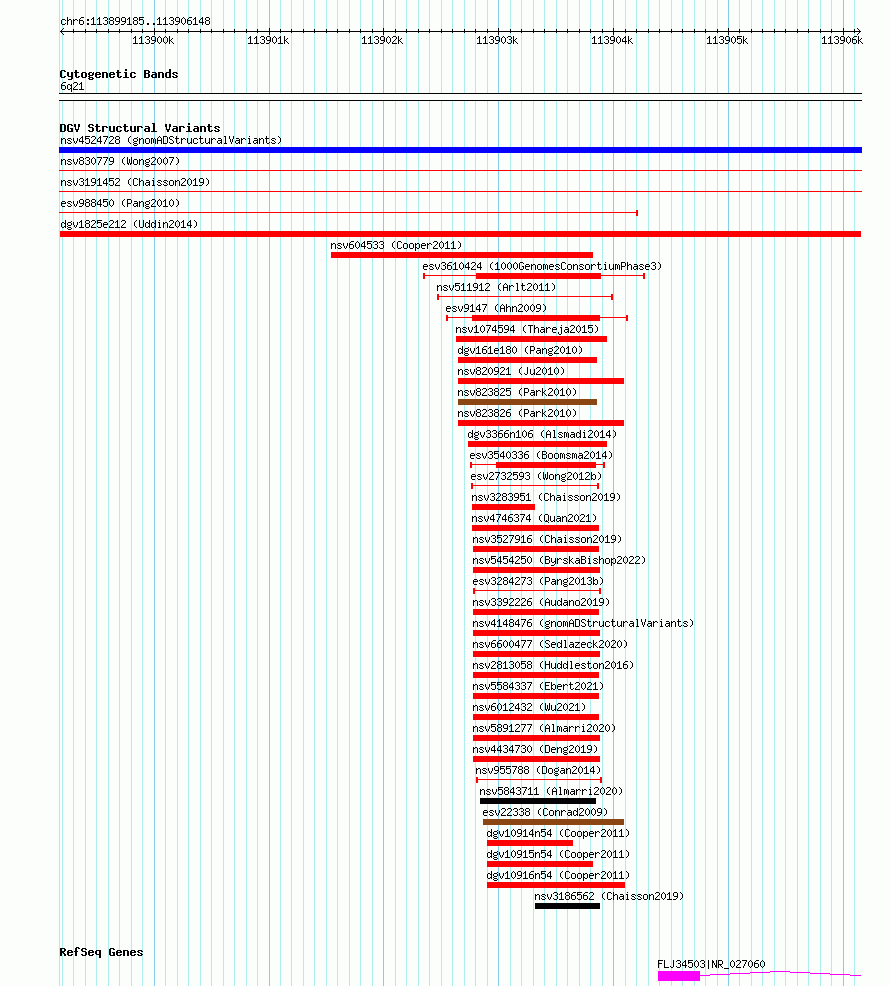Image resolution: width=890 pixels, height=986 pixels.
Task: Open nsv5454250 (ByrskaBishop2022) variant label
Action: (559, 560)
